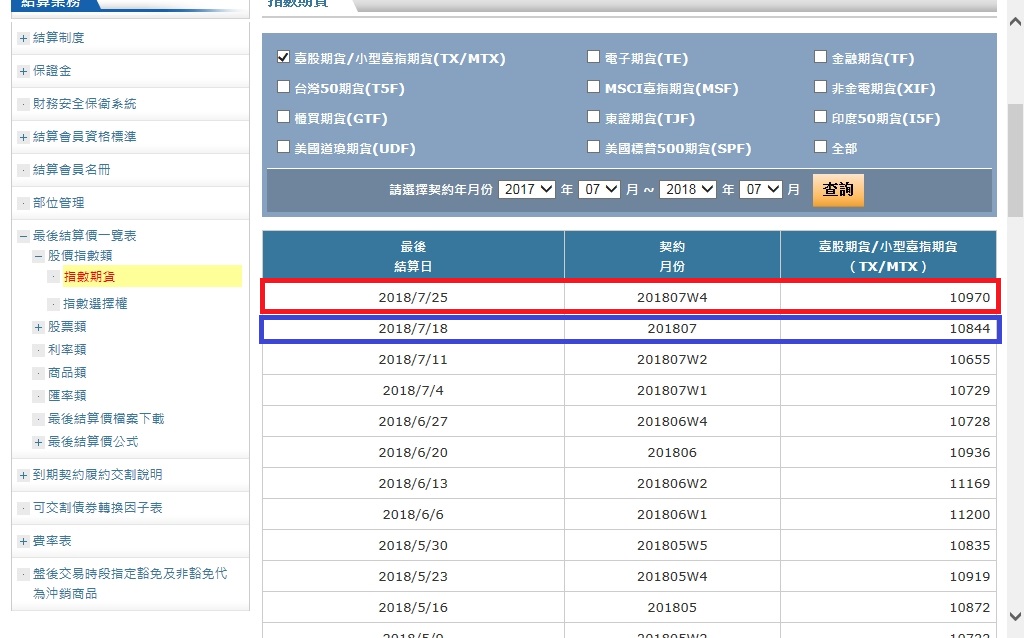Check 非金電期貨(XIF) checkbox

pyautogui.click(x=820, y=87)
